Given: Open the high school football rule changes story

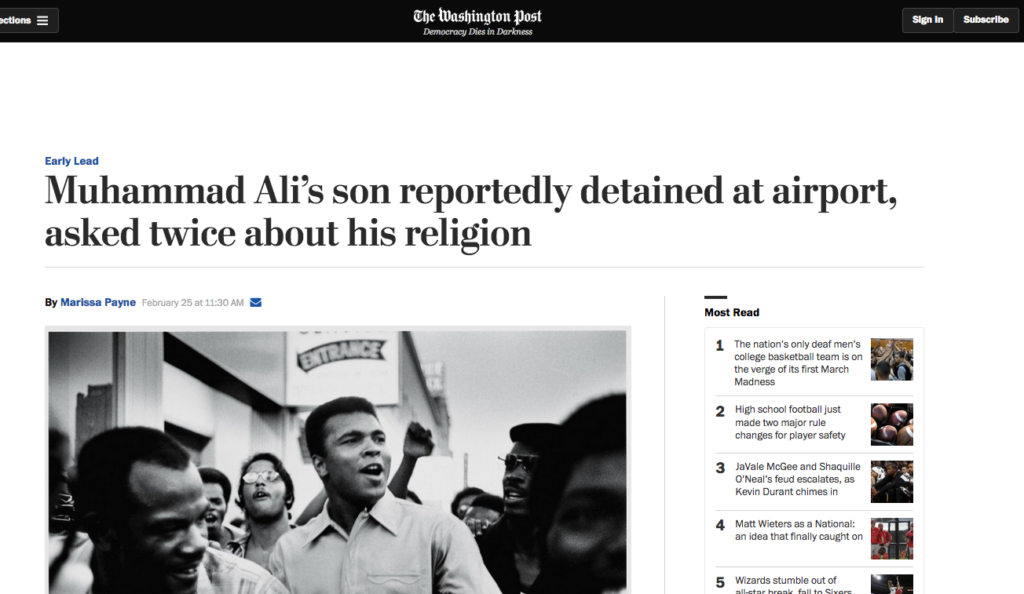Looking at the screenshot, I should click(790, 422).
